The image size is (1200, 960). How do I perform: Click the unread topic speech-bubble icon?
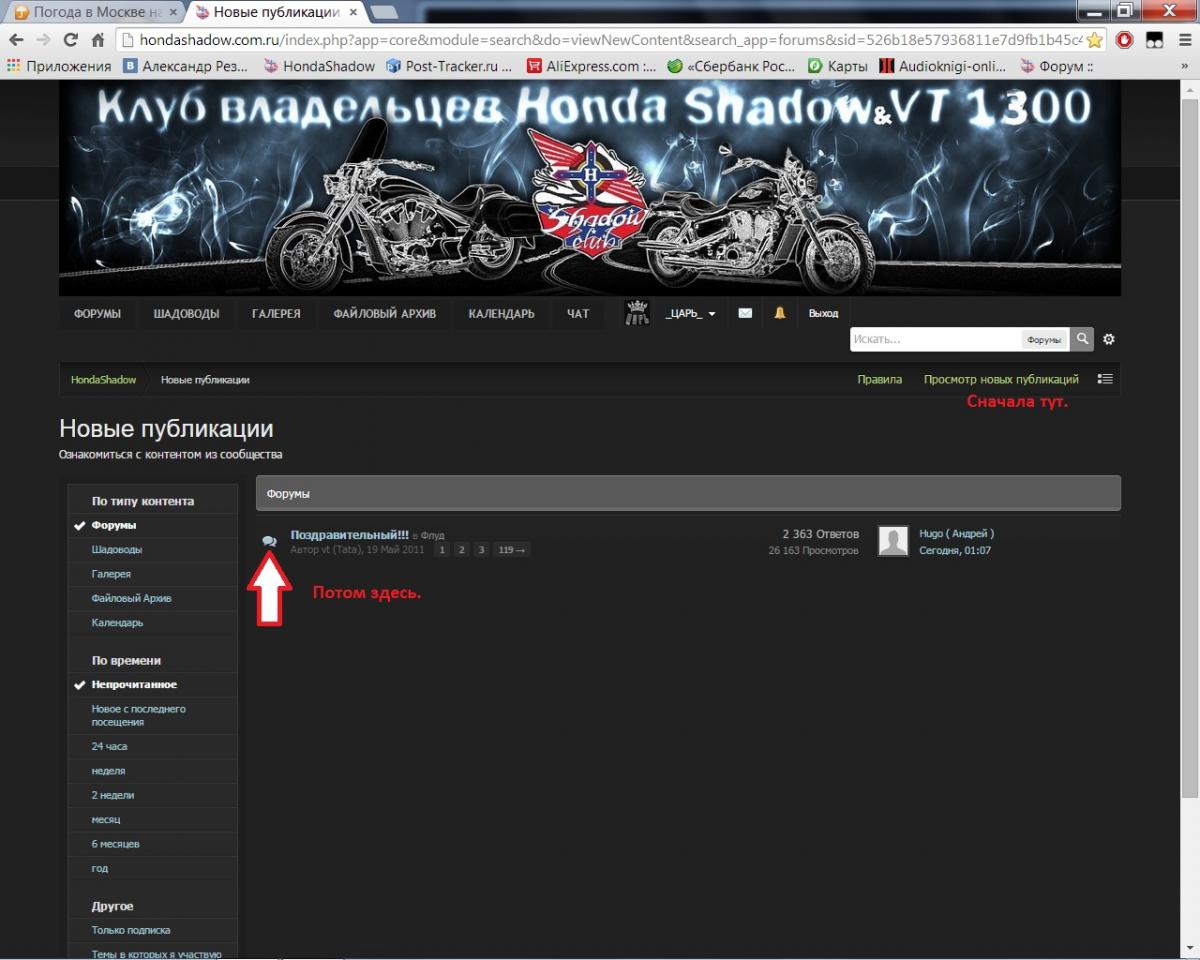pos(269,541)
